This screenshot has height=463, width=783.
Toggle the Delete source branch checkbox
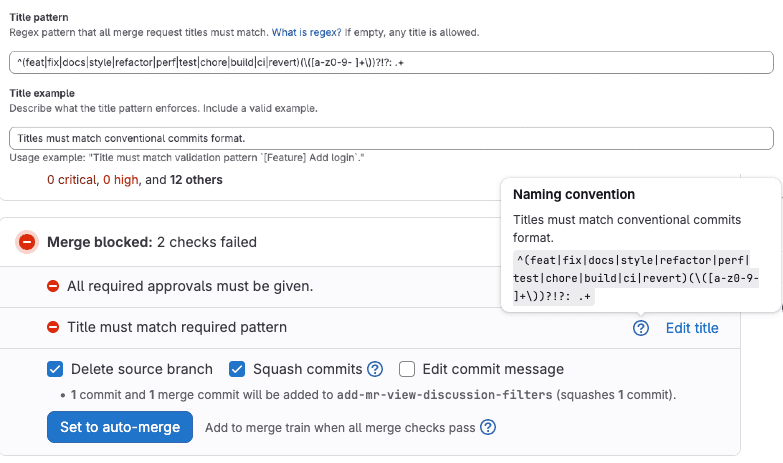(55, 369)
